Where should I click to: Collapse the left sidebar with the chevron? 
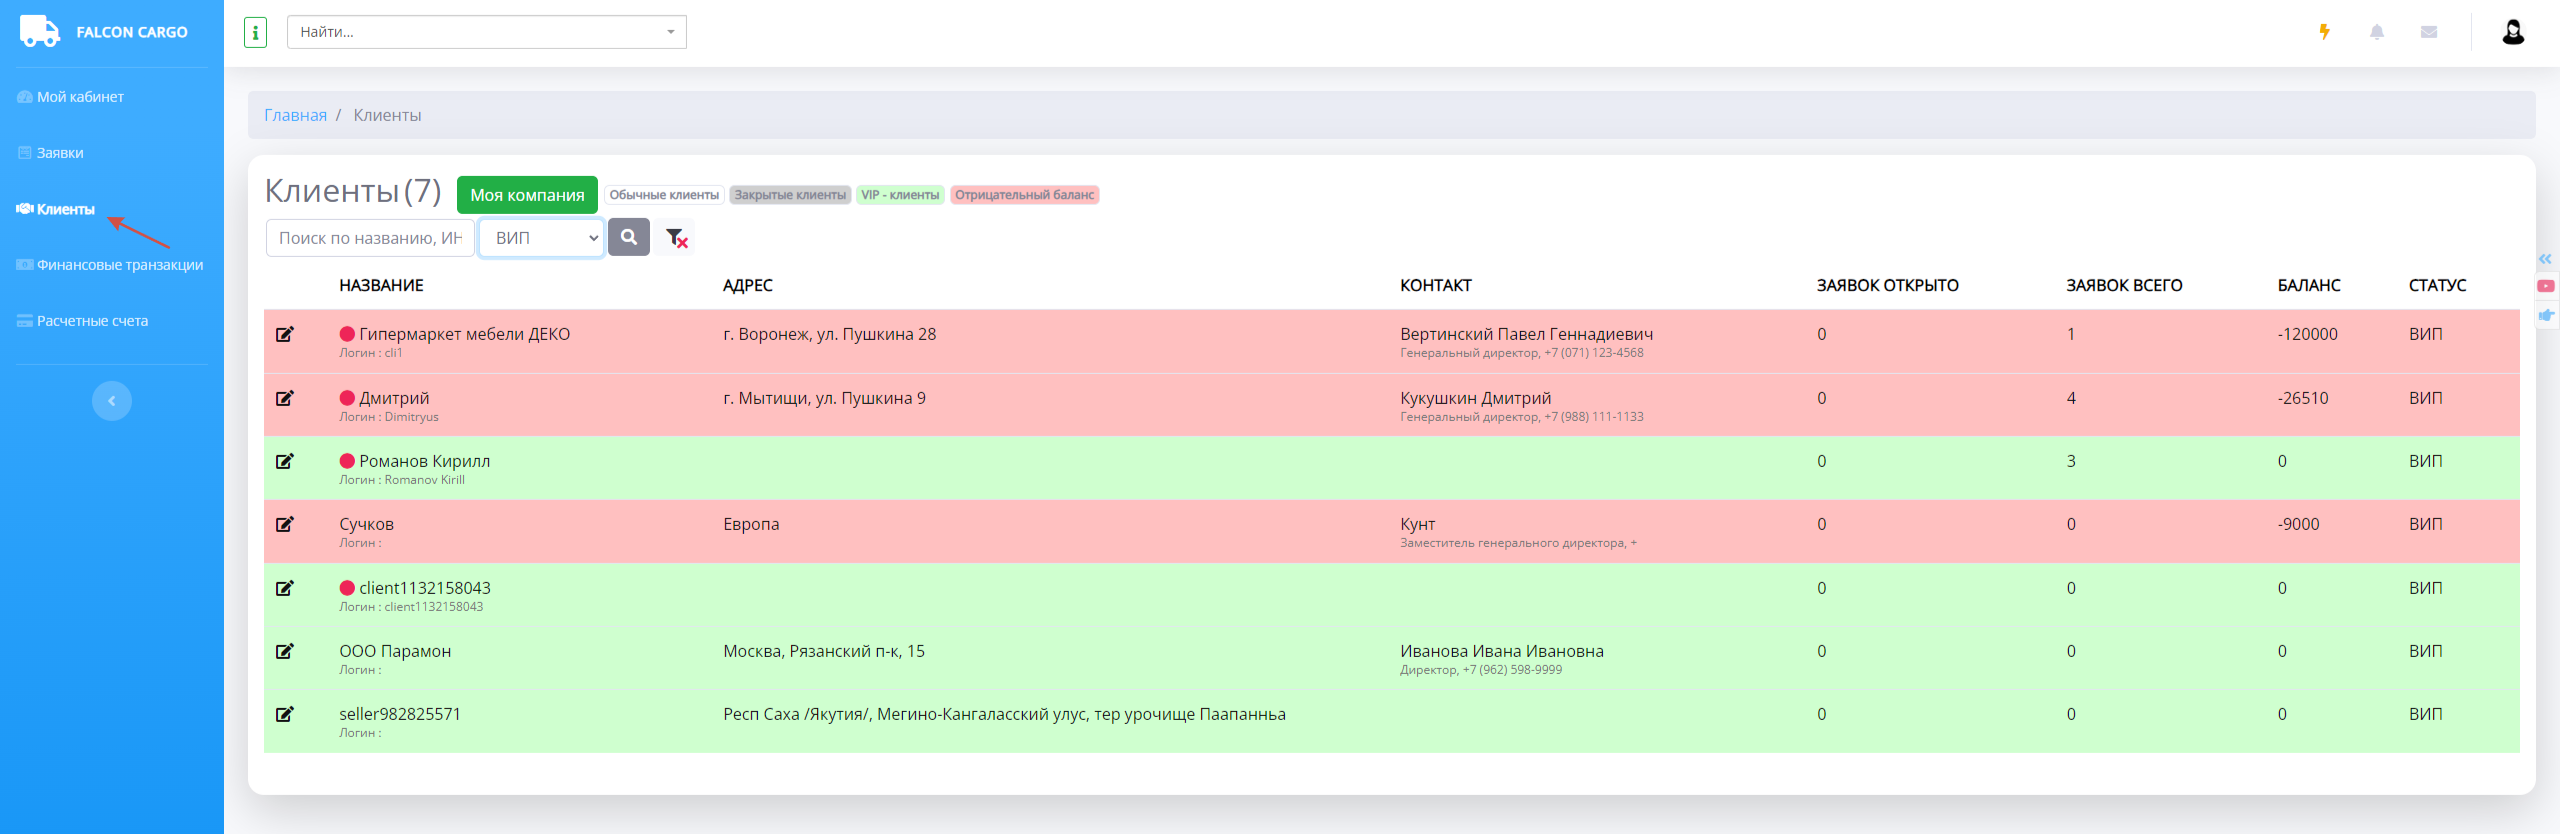(x=112, y=401)
